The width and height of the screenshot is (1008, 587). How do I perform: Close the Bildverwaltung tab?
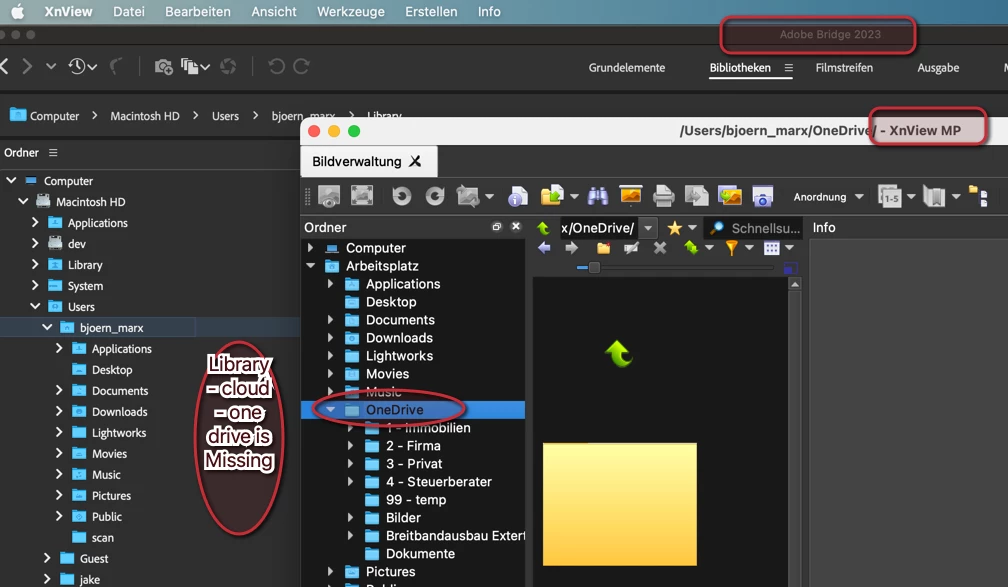pyautogui.click(x=415, y=161)
